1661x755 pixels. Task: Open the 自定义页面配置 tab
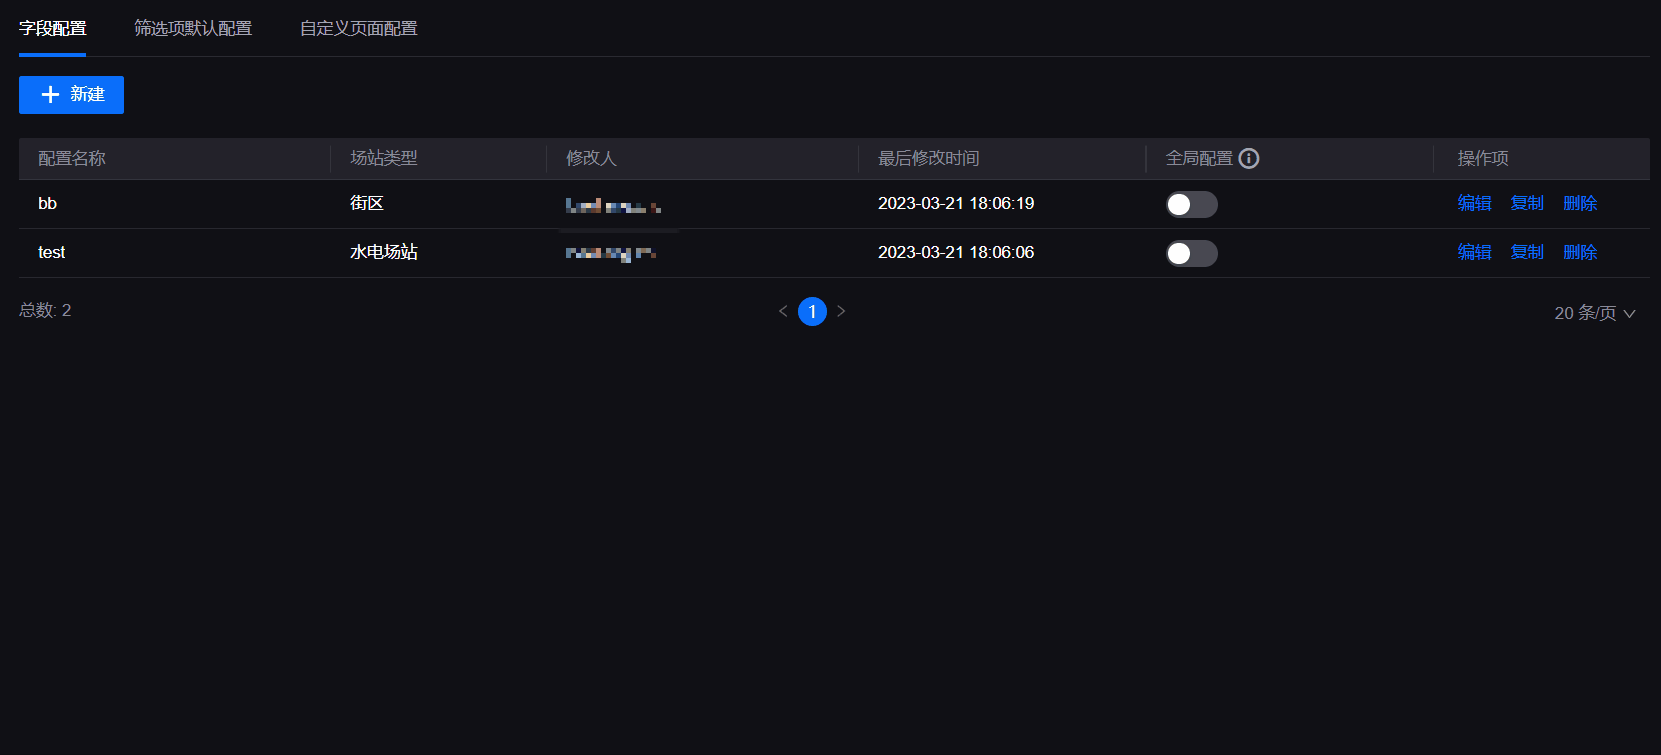coord(359,28)
